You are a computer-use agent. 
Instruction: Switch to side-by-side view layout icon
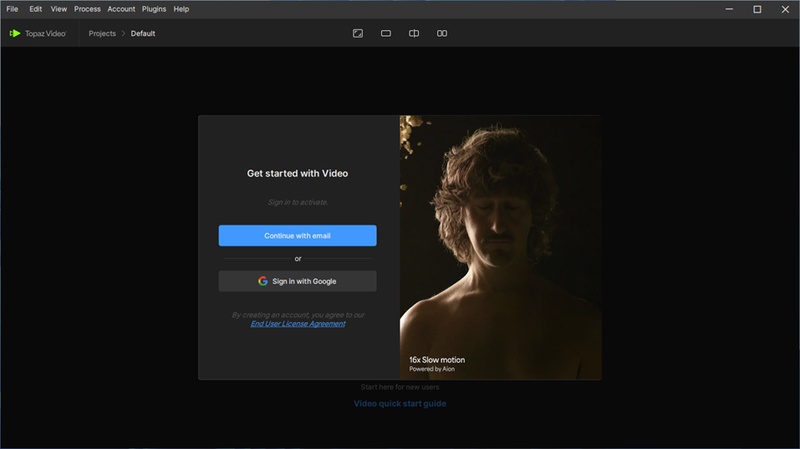pyautogui.click(x=442, y=33)
